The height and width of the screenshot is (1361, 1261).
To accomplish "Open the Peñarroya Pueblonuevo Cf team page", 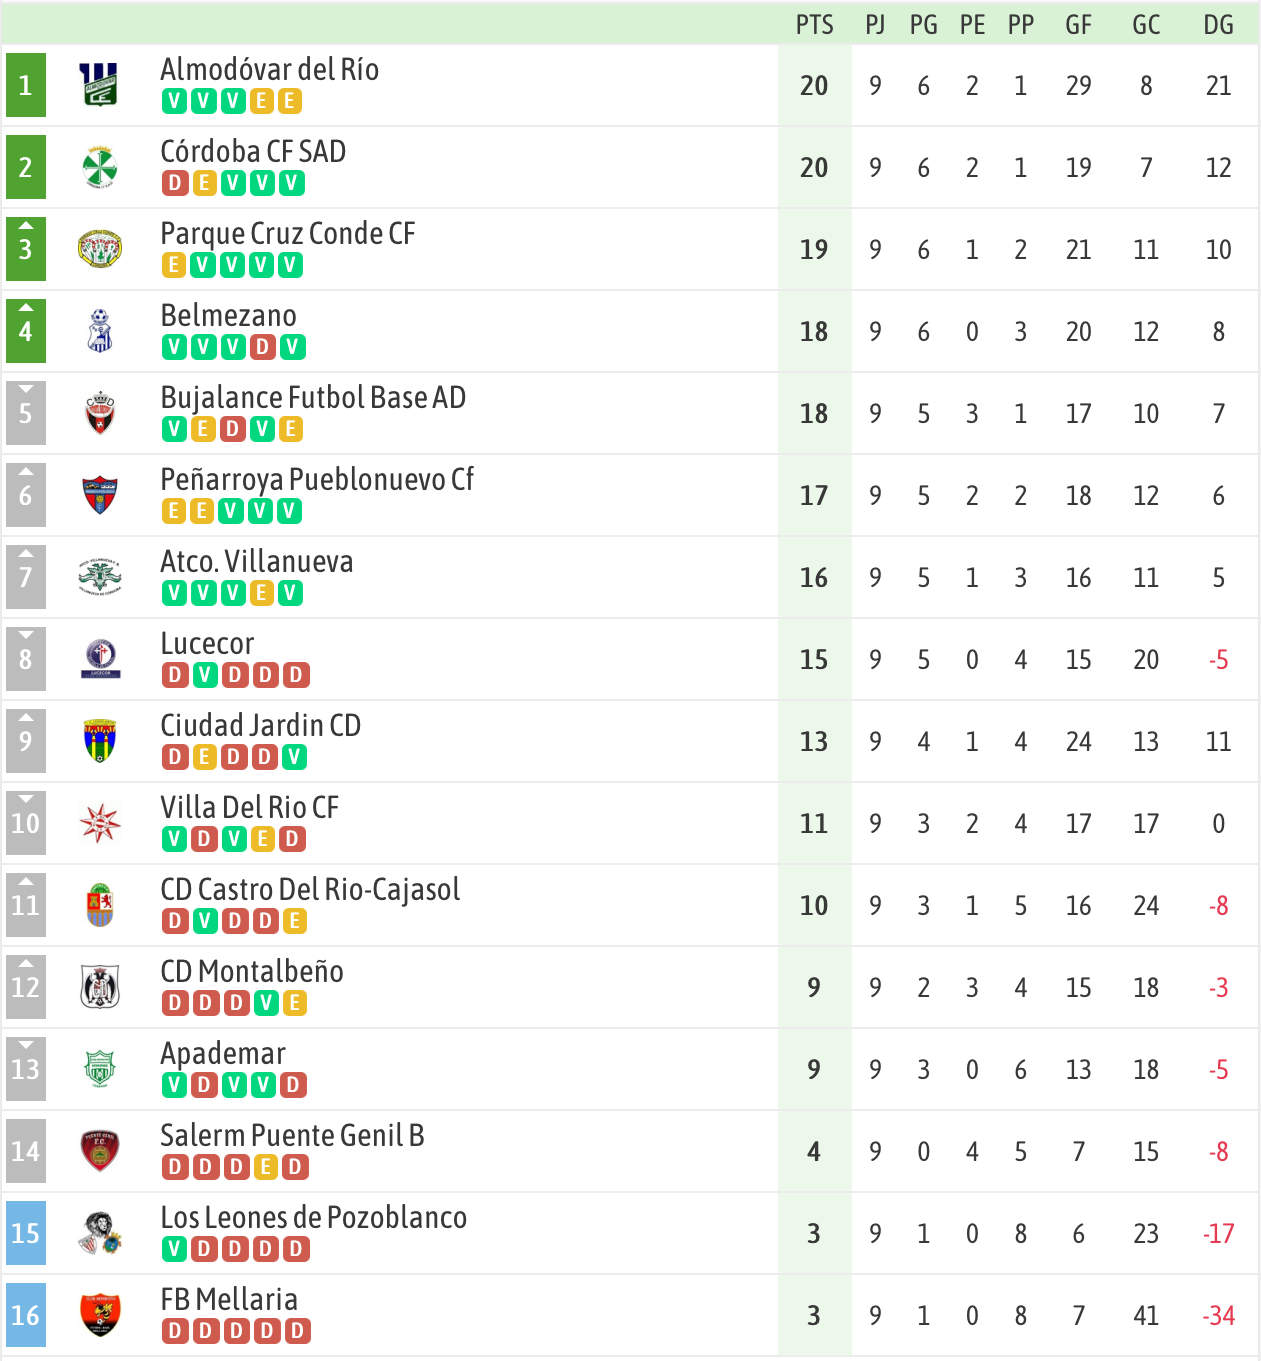I will [x=317, y=480].
